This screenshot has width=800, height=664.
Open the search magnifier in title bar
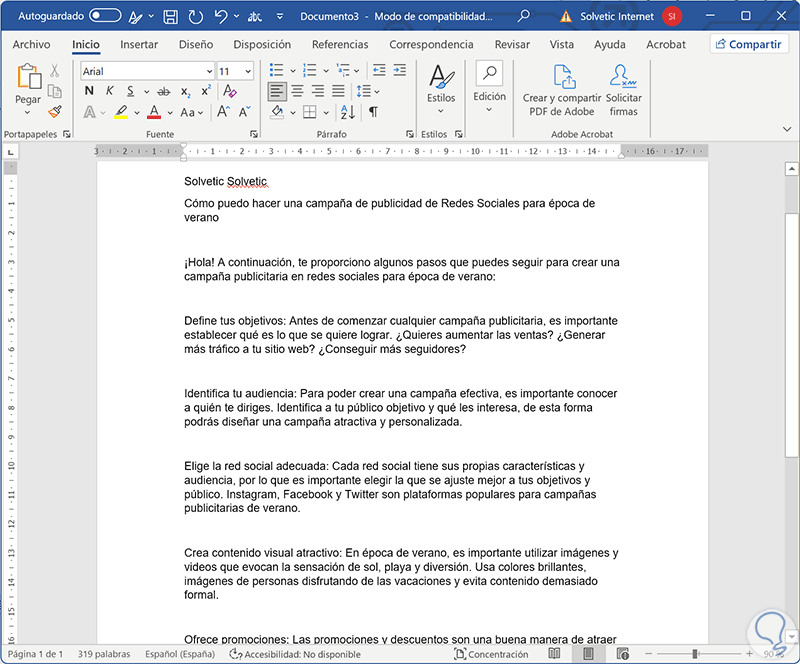tap(523, 16)
